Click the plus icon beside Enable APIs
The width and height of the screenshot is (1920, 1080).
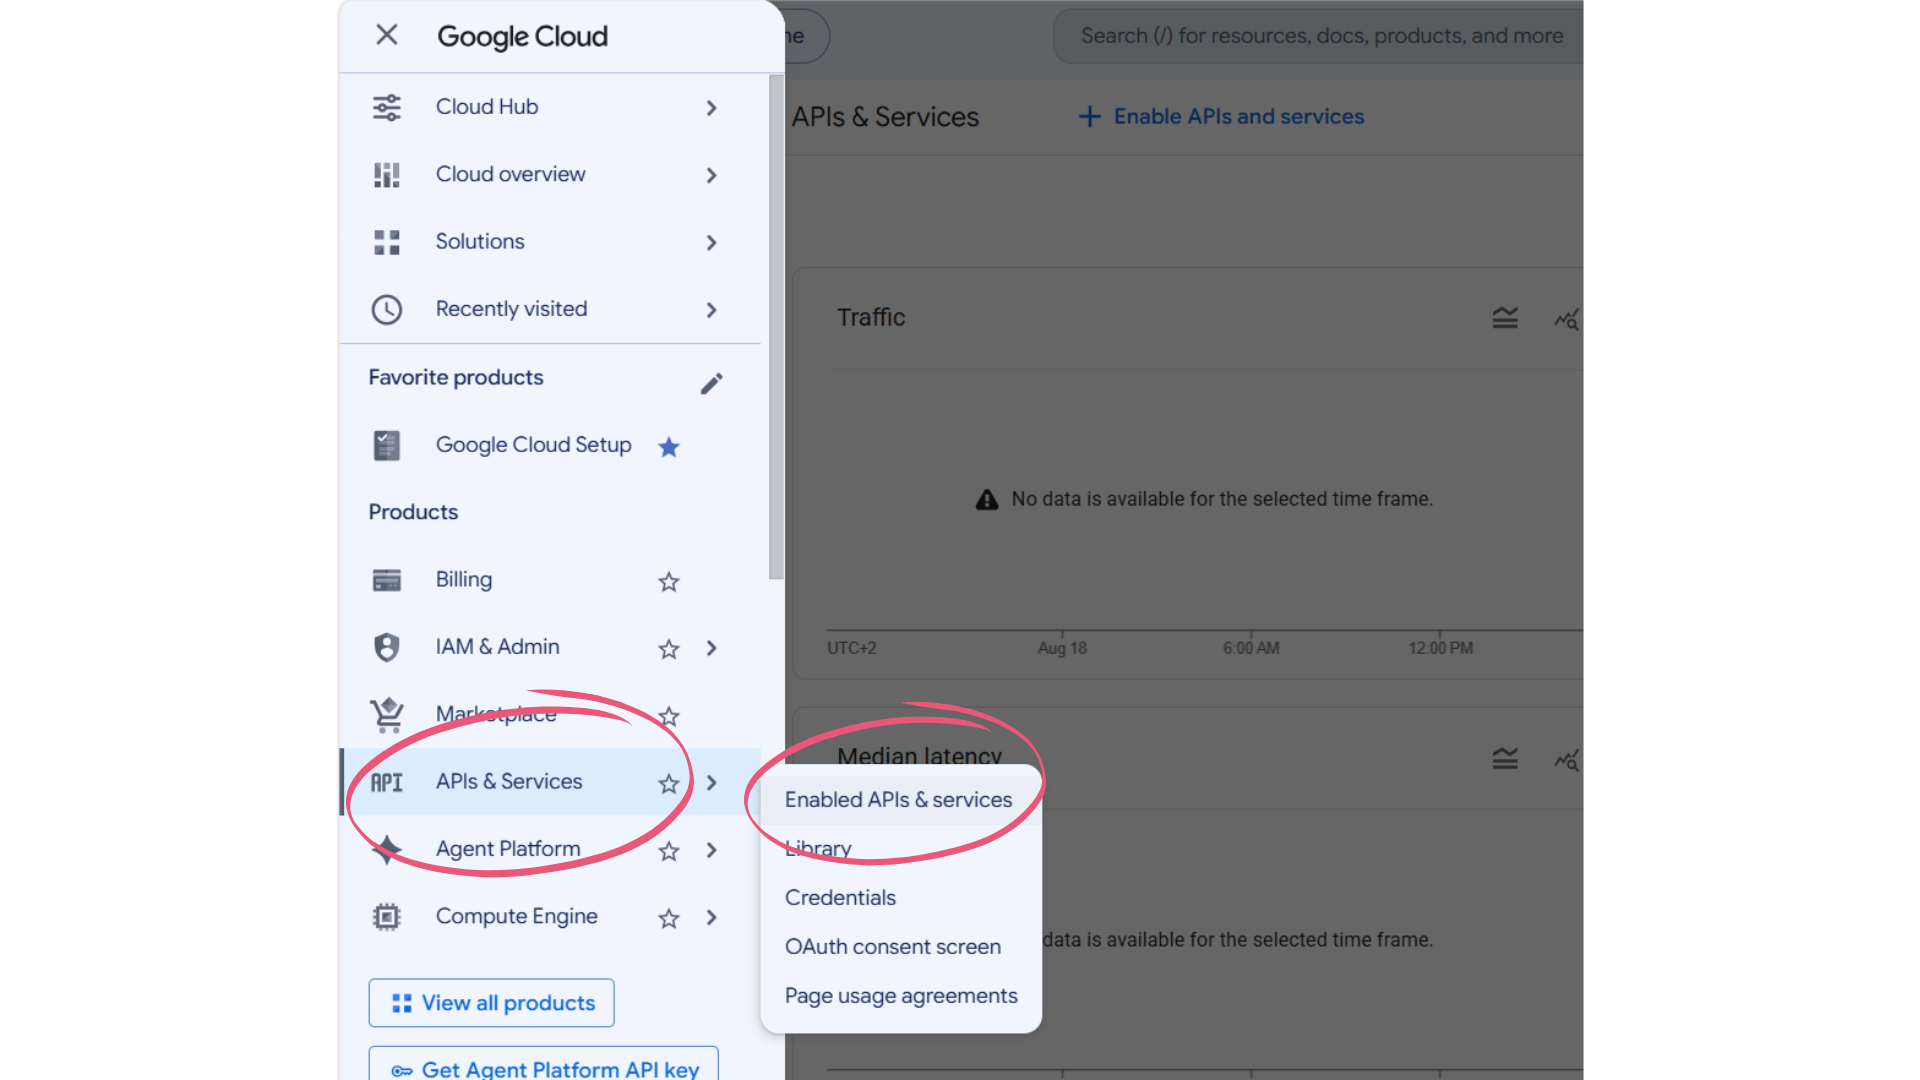click(1090, 117)
